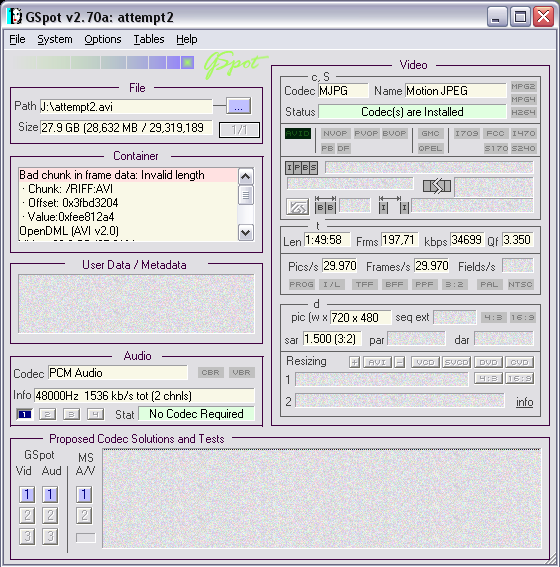Click the BVOP indicator
This screenshot has height=567, width=560.
pos(394,133)
